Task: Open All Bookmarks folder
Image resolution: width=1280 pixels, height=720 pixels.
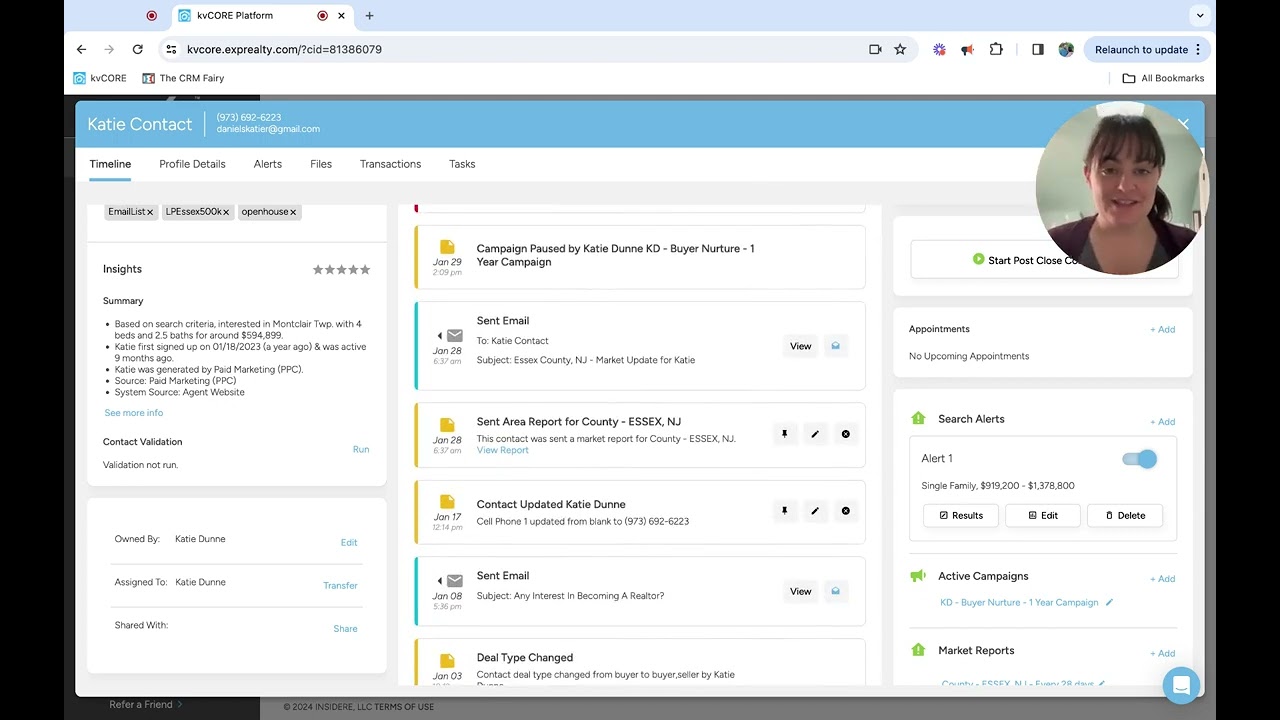Action: click(1163, 78)
